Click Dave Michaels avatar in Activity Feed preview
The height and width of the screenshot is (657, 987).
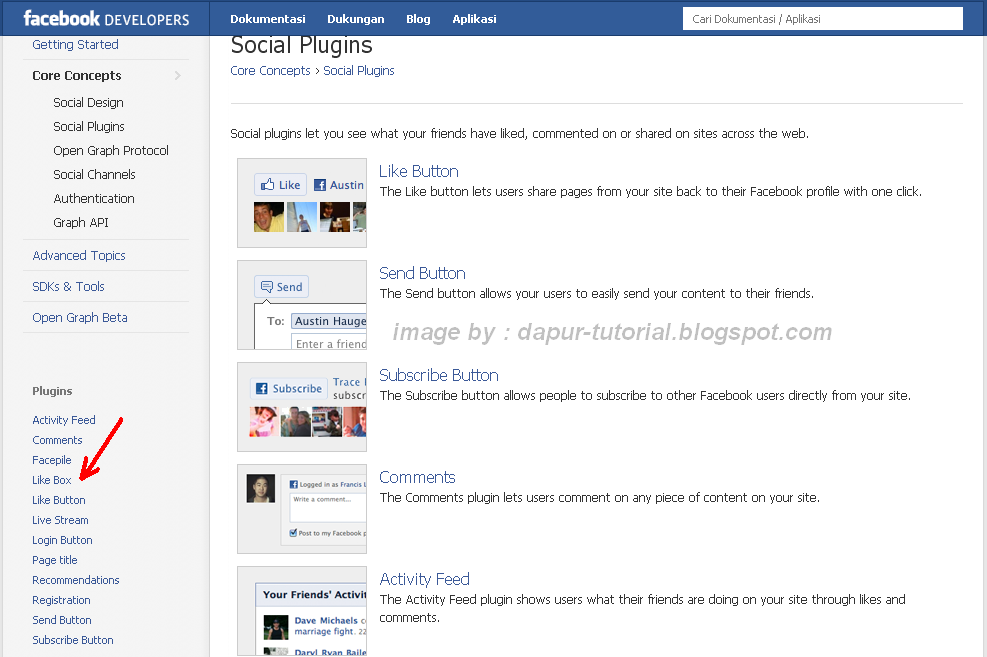click(276, 628)
